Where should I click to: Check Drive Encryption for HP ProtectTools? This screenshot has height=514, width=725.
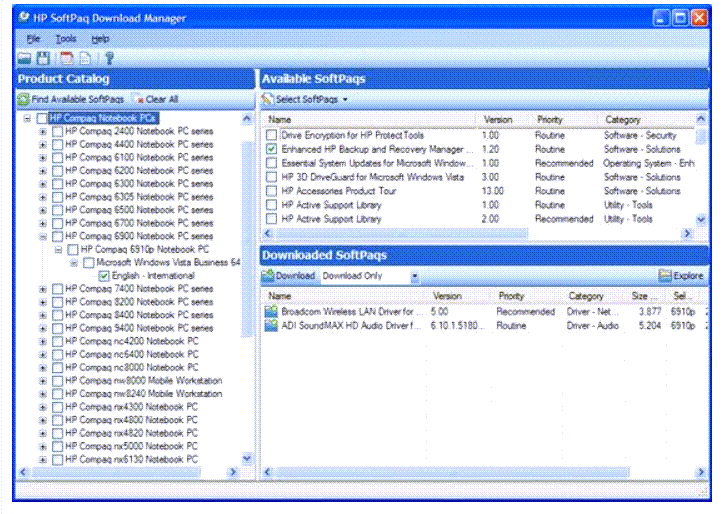click(x=272, y=135)
